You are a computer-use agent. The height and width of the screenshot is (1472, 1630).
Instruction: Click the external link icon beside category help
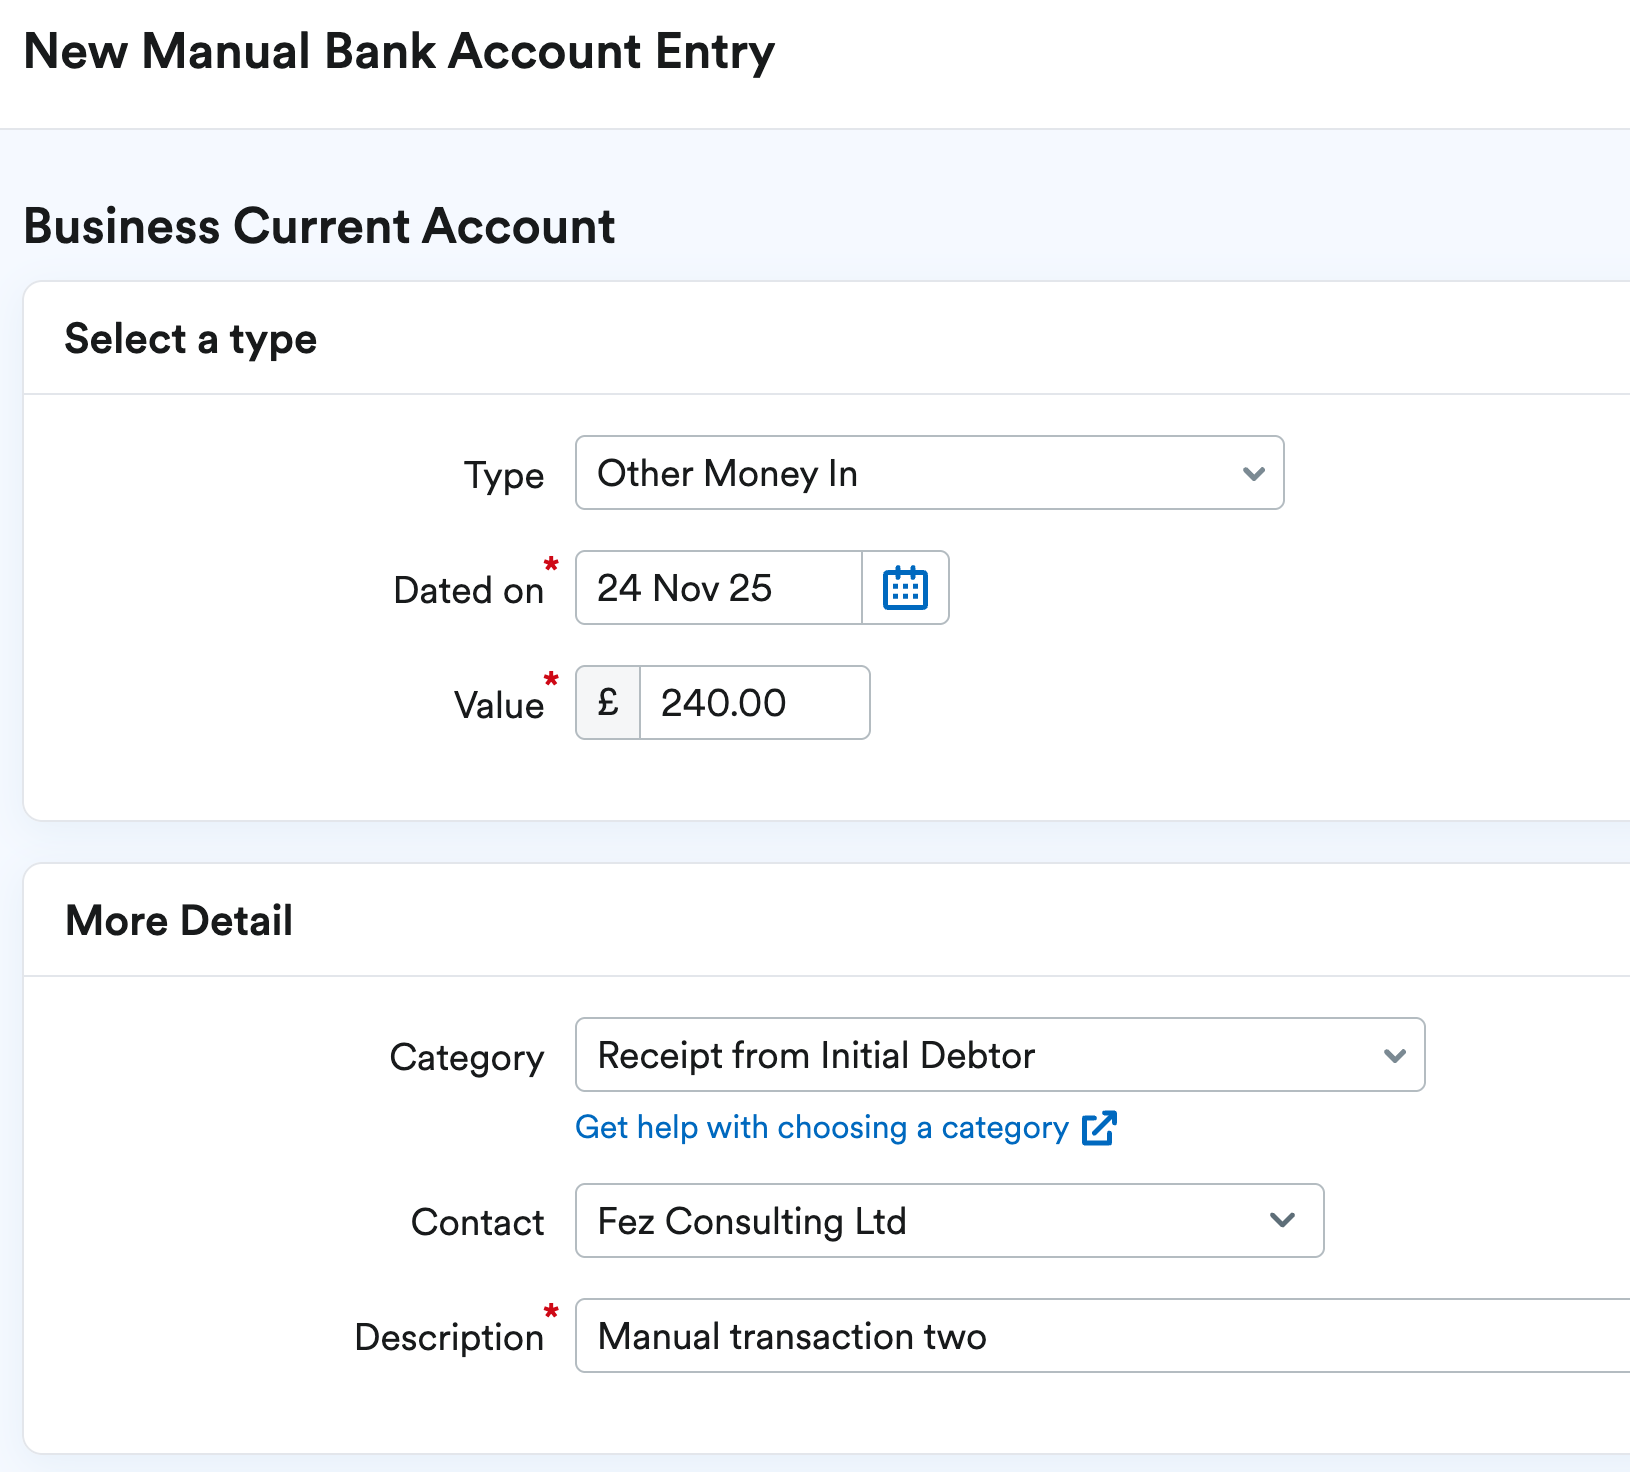1099,1128
